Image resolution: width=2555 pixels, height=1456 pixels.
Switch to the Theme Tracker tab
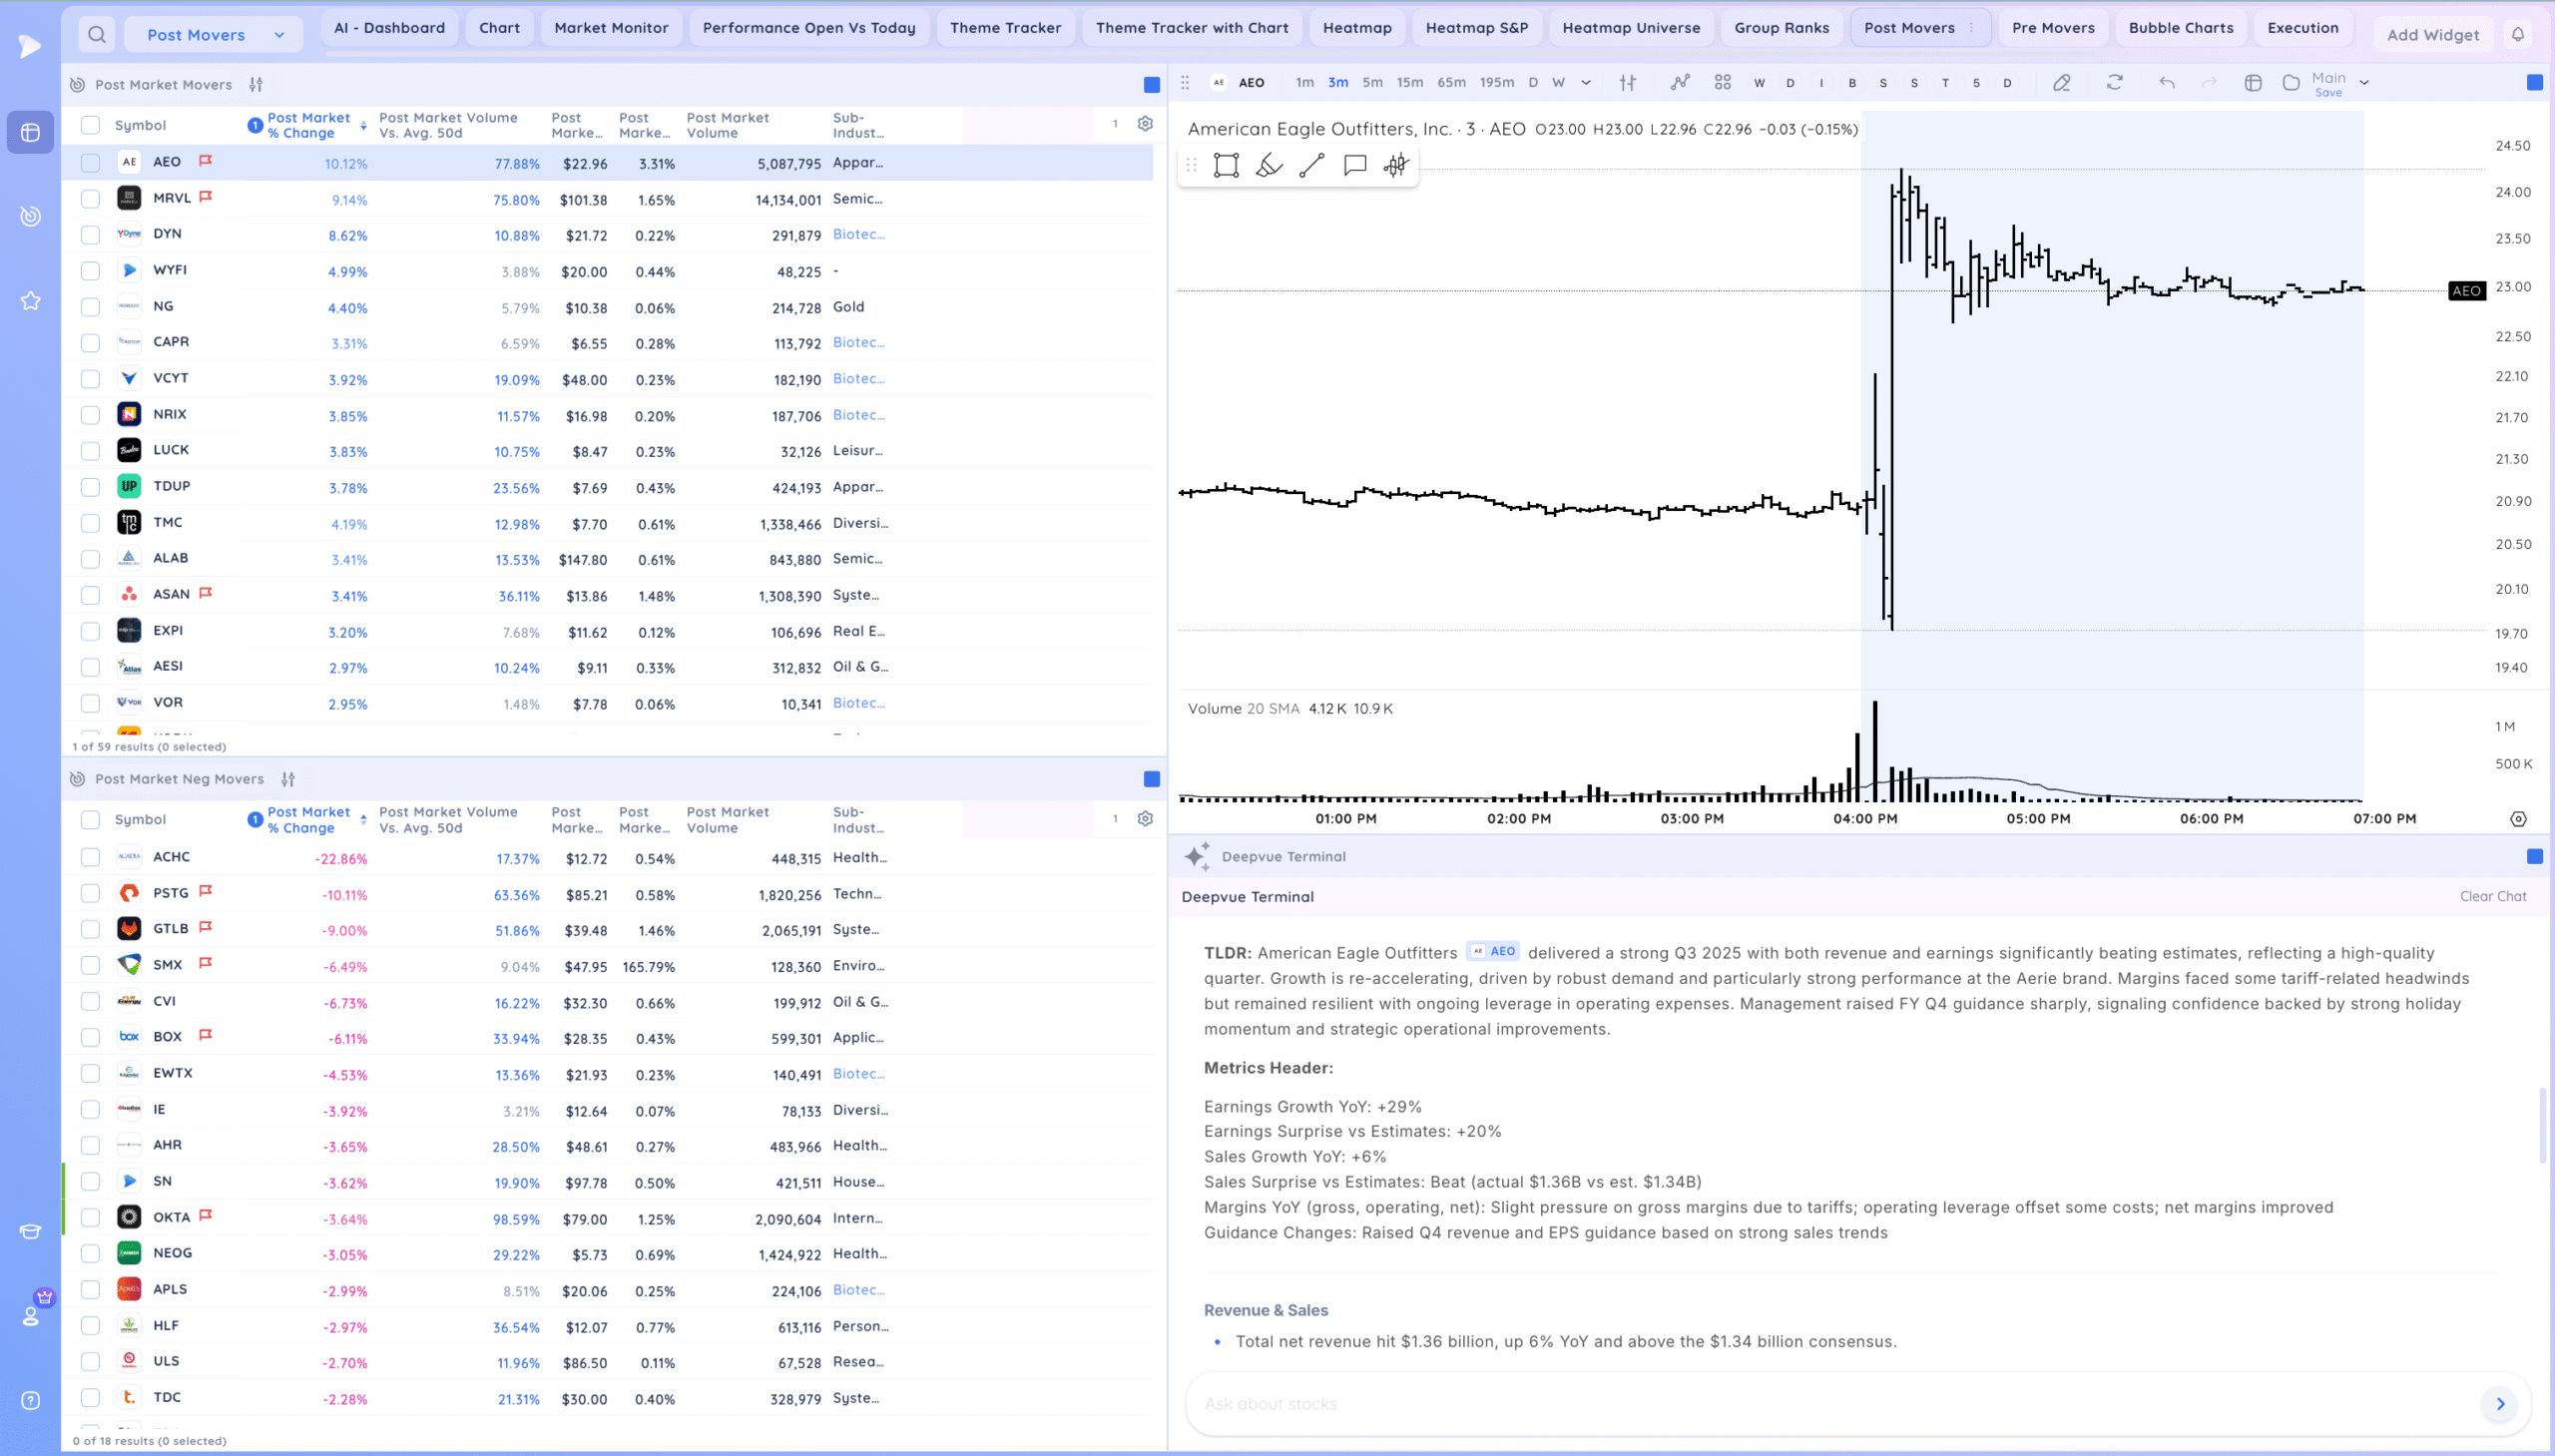(x=1005, y=28)
